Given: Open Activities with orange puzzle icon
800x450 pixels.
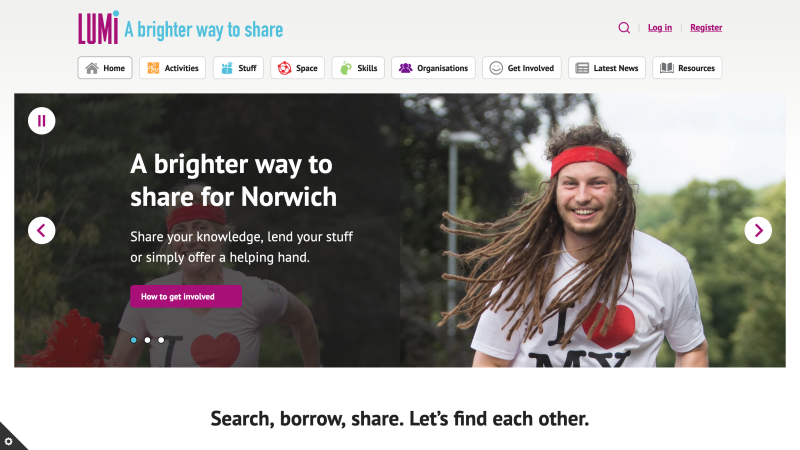Looking at the screenshot, I should [153, 68].
